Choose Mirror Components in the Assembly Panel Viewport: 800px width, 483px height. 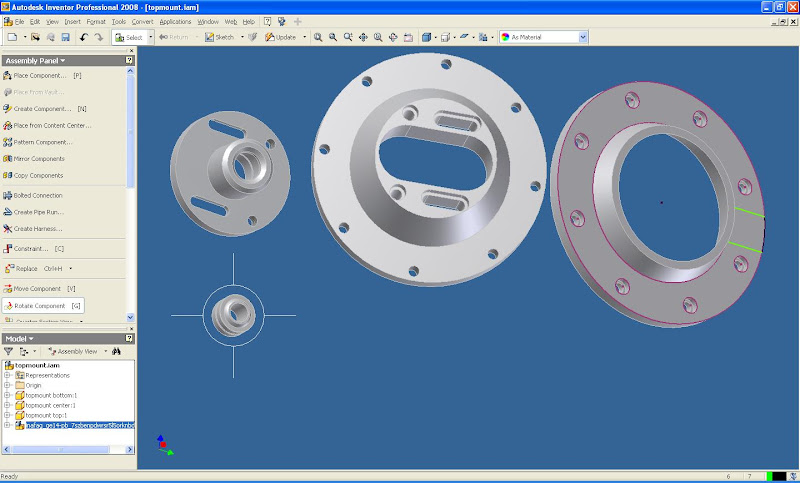point(40,159)
